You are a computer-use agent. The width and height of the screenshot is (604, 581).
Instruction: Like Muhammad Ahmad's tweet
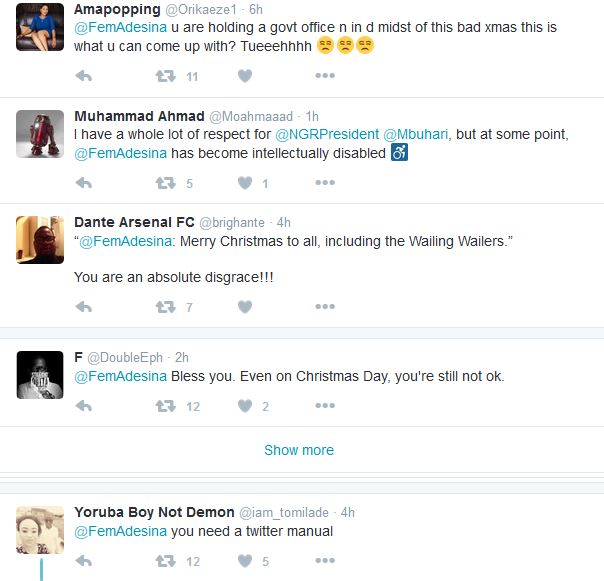[x=244, y=183]
